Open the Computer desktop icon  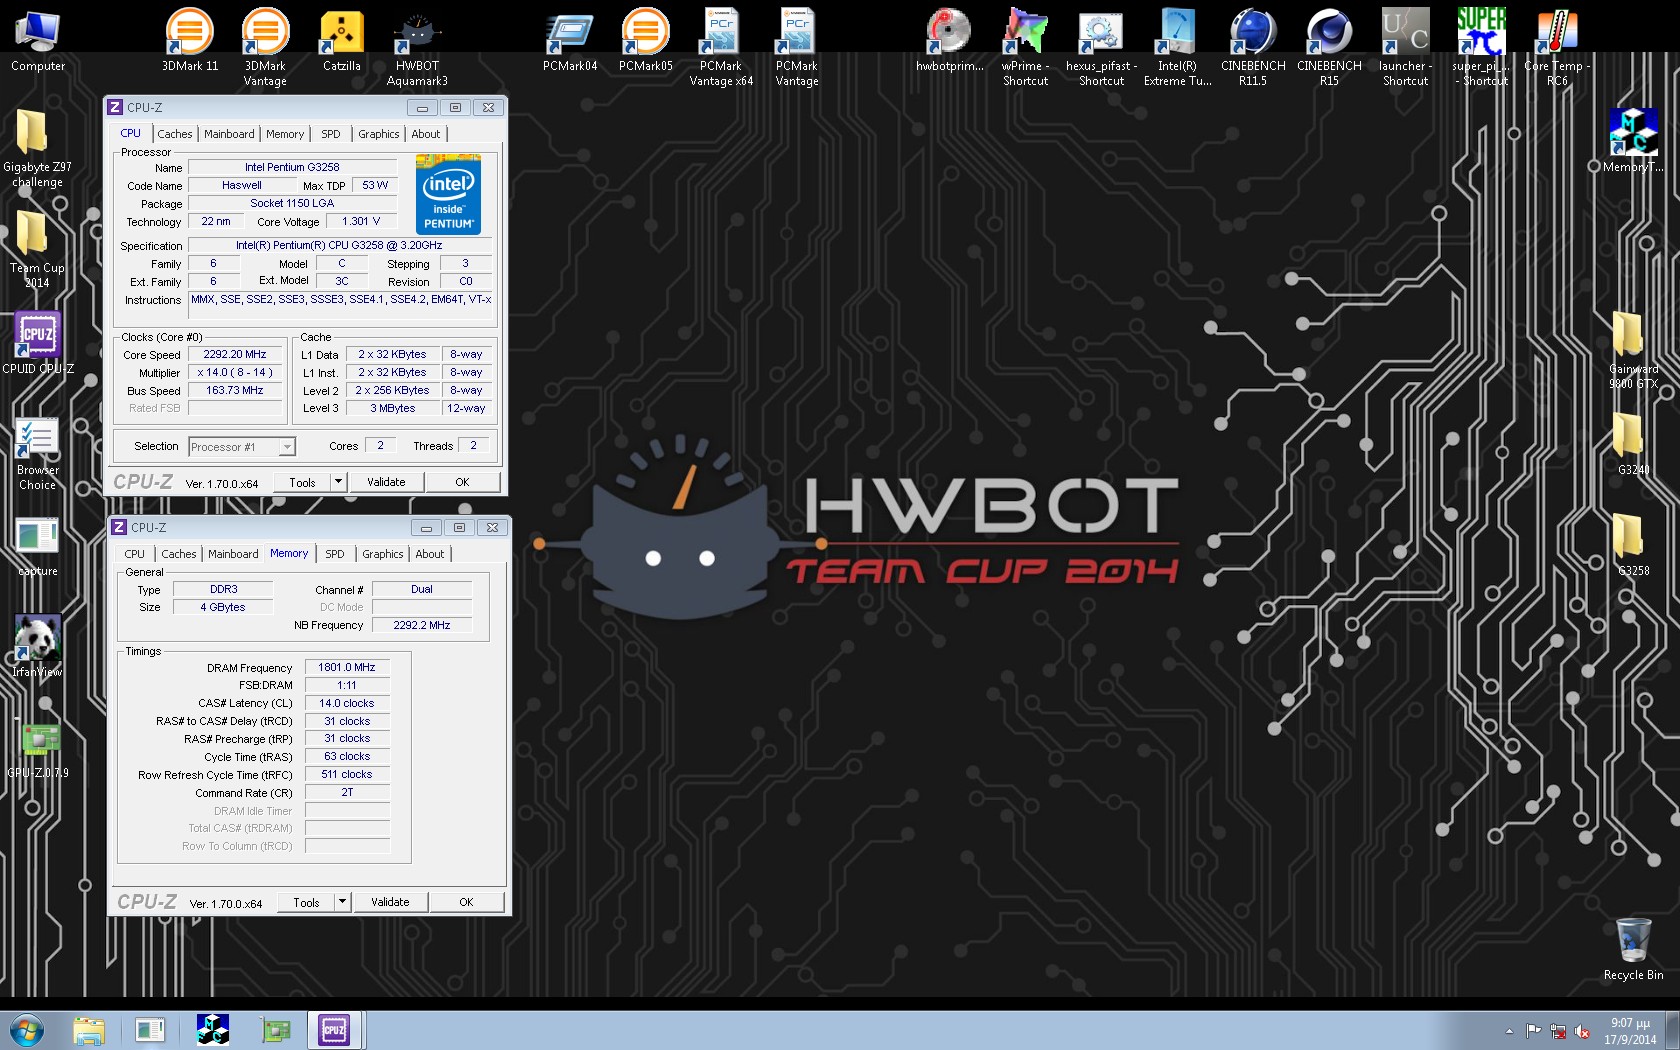point(38,40)
